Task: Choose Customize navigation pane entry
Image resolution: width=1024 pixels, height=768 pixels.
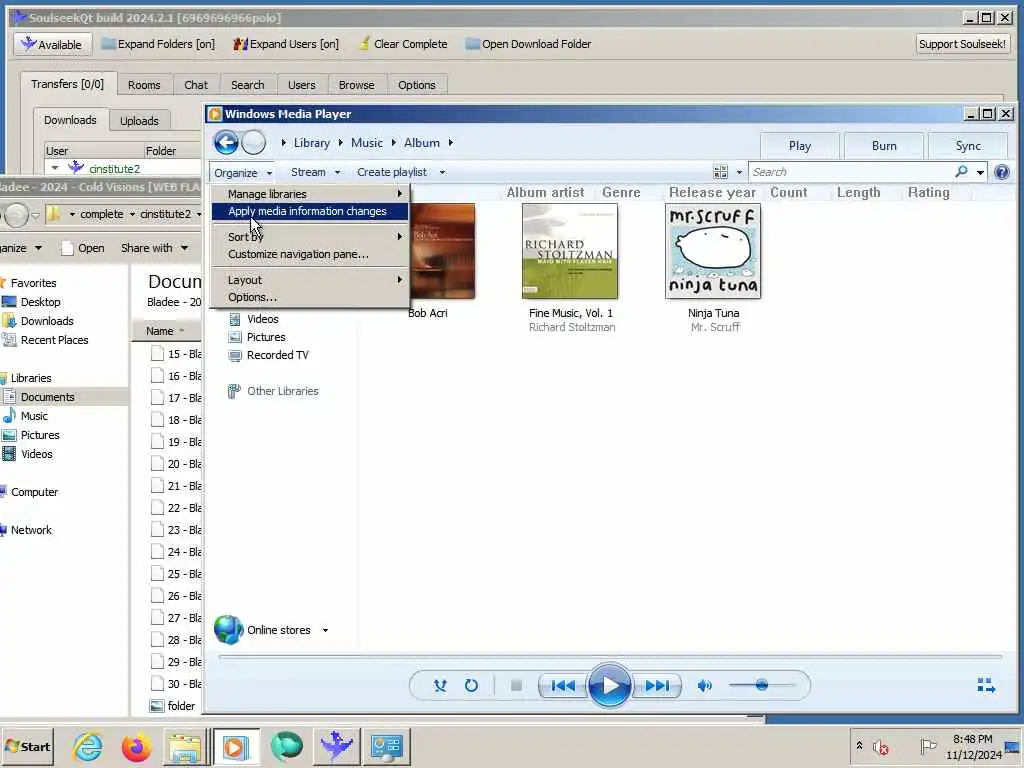Action: [x=310, y=254]
